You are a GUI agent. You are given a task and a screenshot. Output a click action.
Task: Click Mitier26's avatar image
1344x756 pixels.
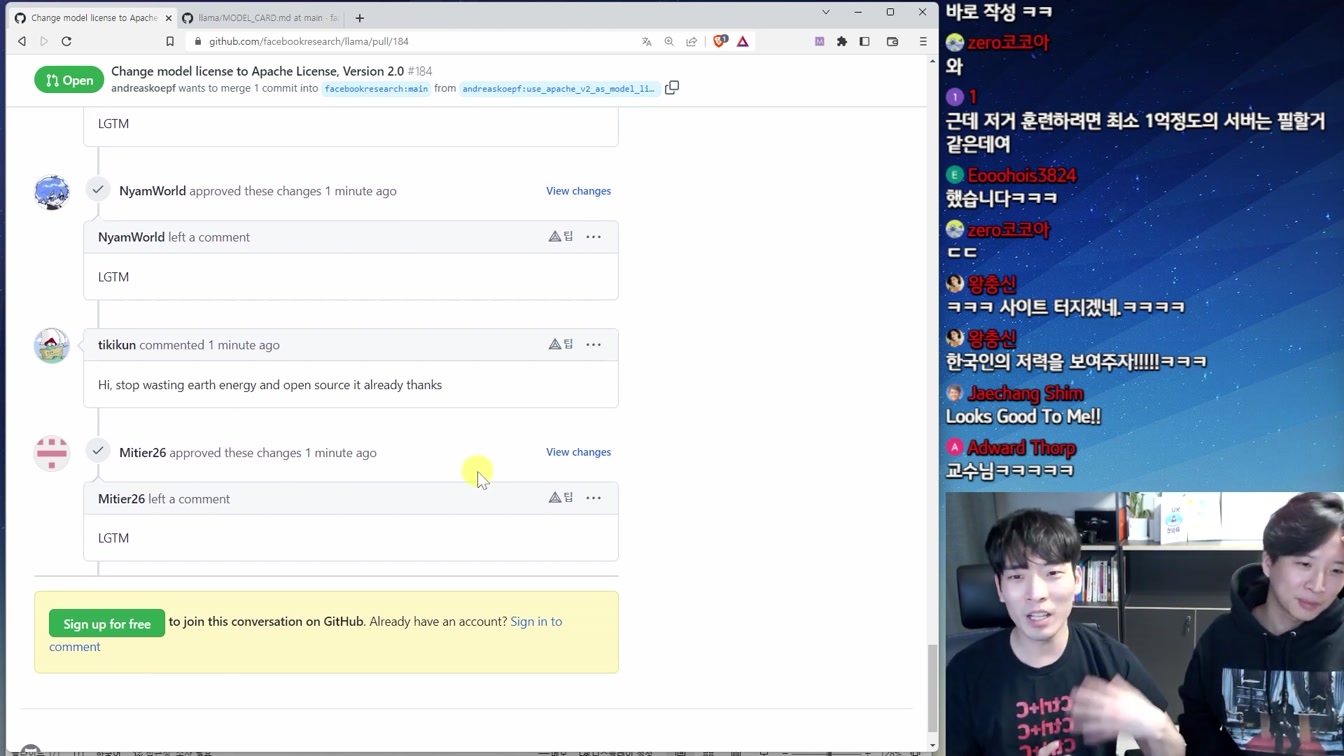52,453
